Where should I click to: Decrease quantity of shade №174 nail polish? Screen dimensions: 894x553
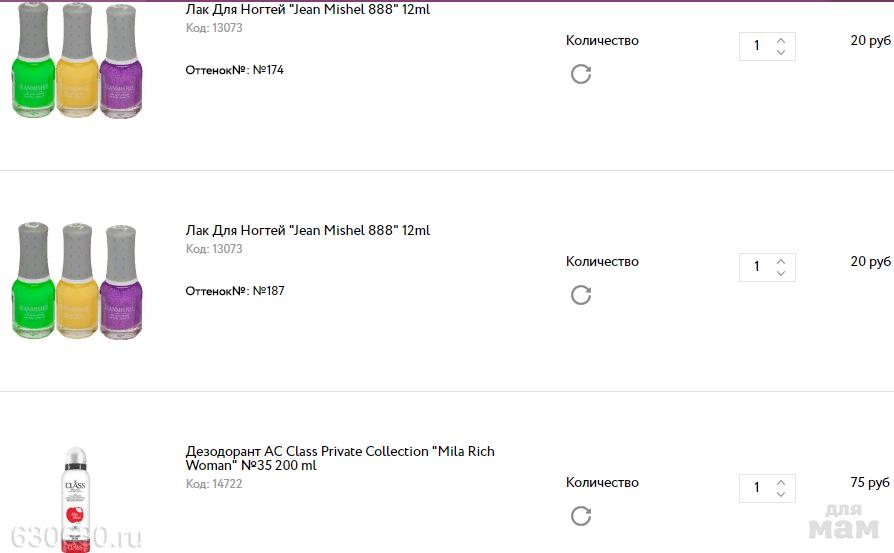[781, 52]
